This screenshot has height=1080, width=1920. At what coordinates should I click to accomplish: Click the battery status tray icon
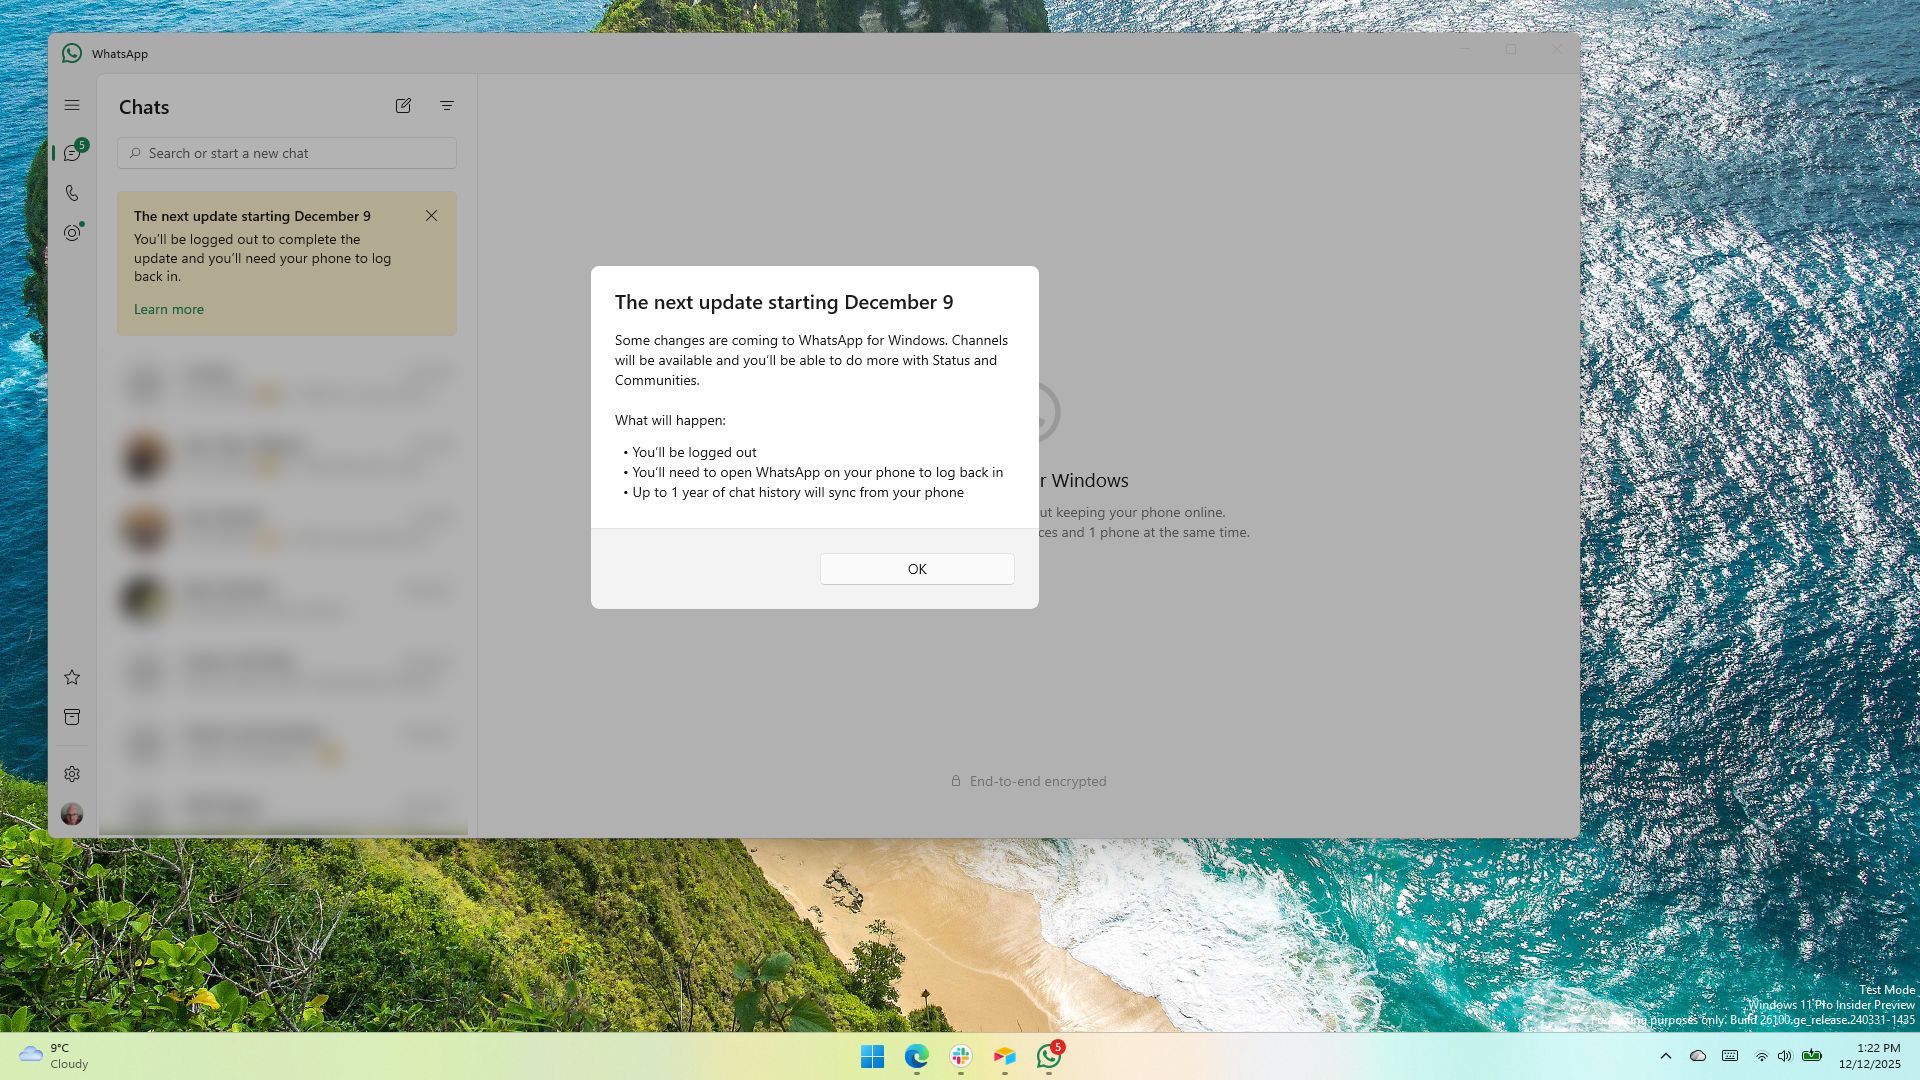1813,1056
